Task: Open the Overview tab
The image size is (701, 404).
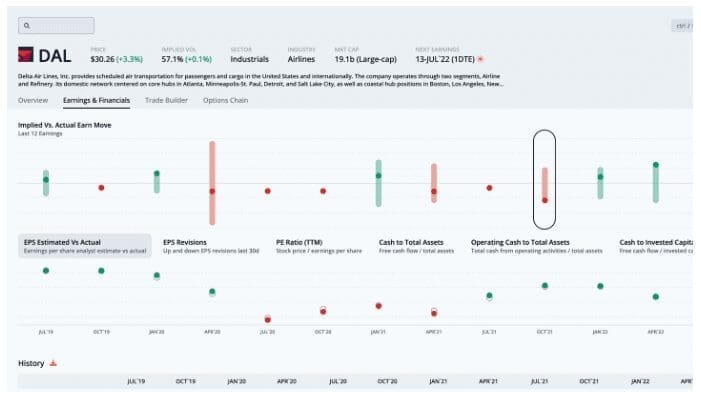Action: click(33, 101)
